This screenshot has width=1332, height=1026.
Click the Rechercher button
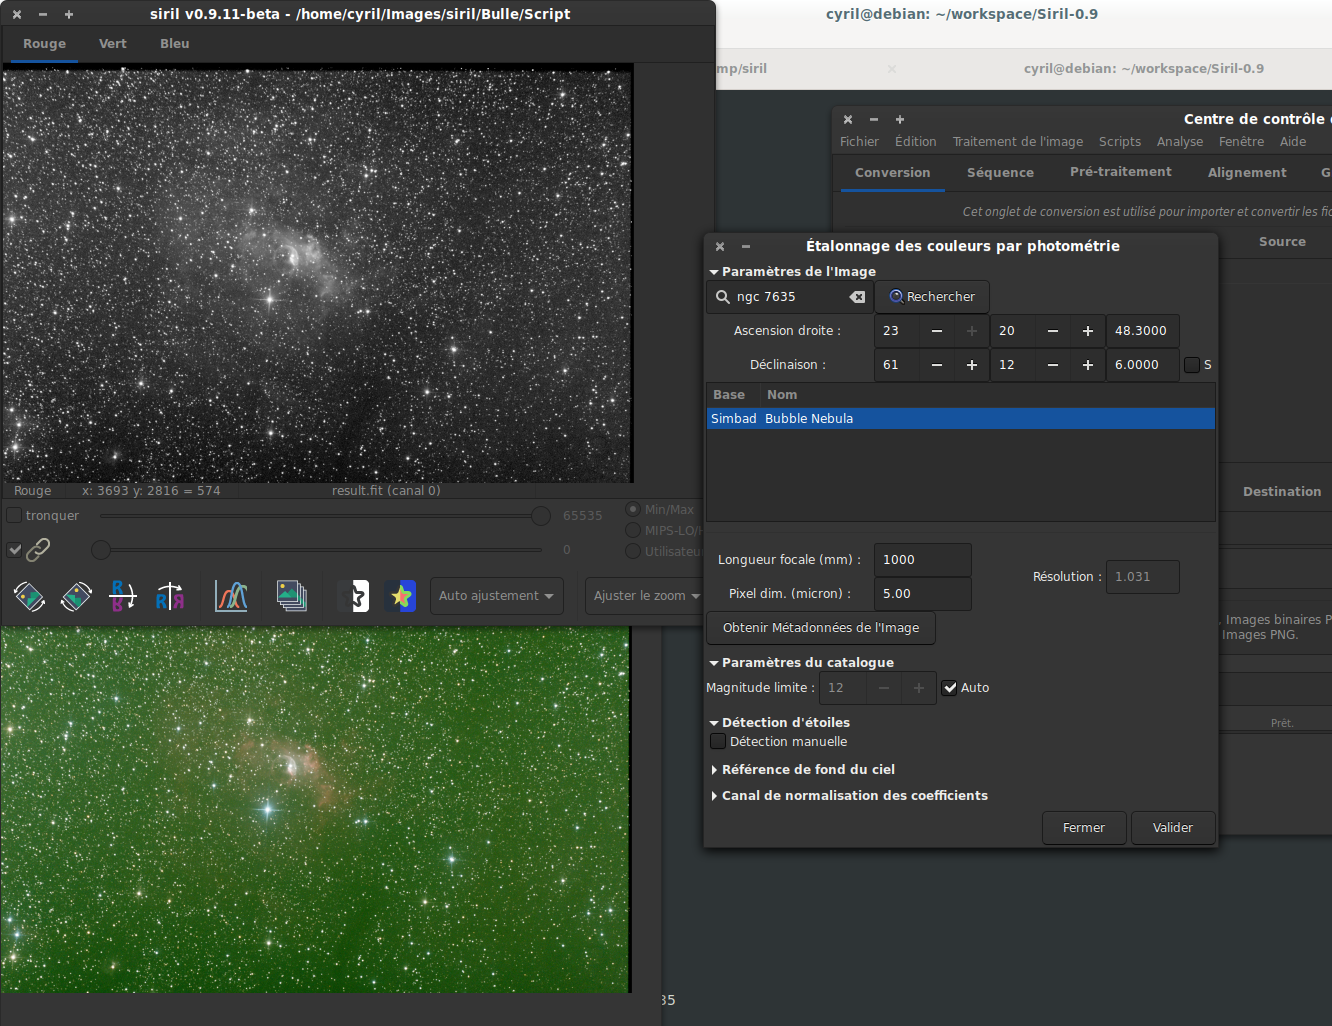932,297
